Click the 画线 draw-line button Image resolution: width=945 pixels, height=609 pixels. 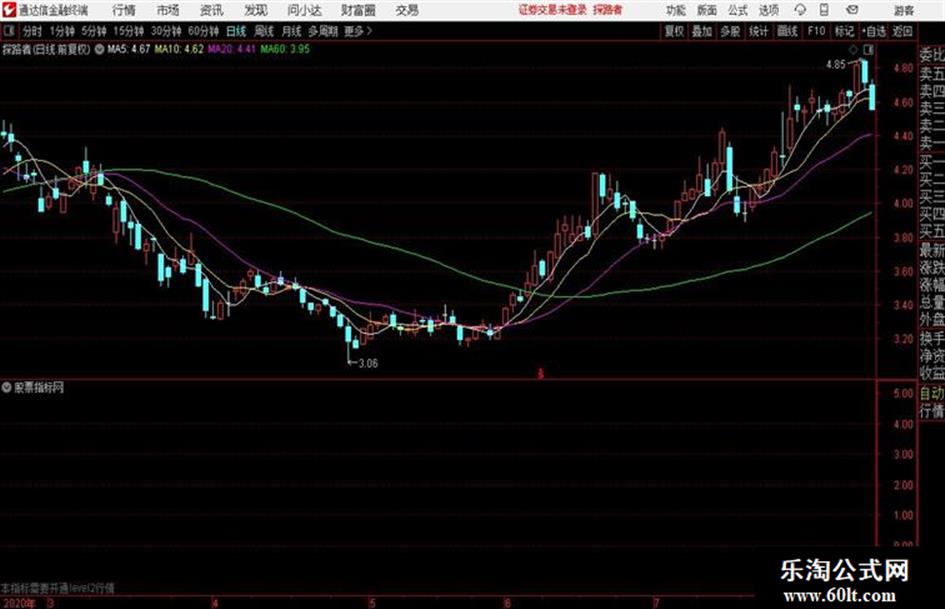click(x=787, y=31)
